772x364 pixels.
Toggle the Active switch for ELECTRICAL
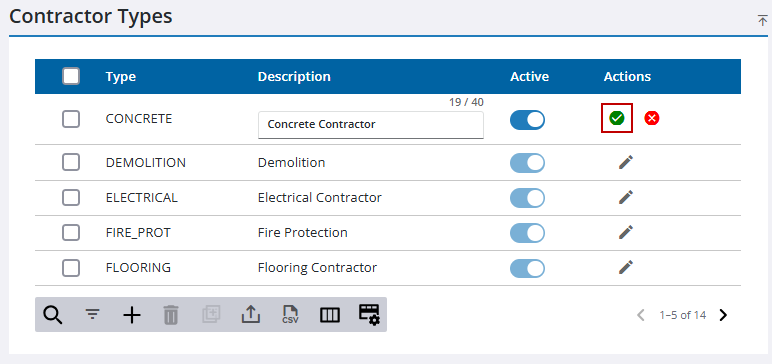click(x=527, y=198)
